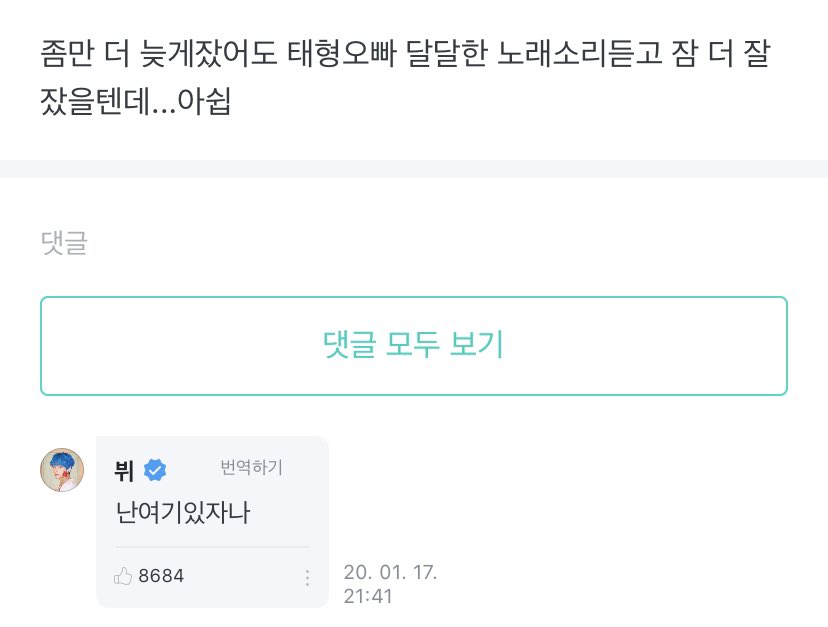Translate the comment with 번역하기
This screenshot has width=828, height=627.
(x=251, y=467)
